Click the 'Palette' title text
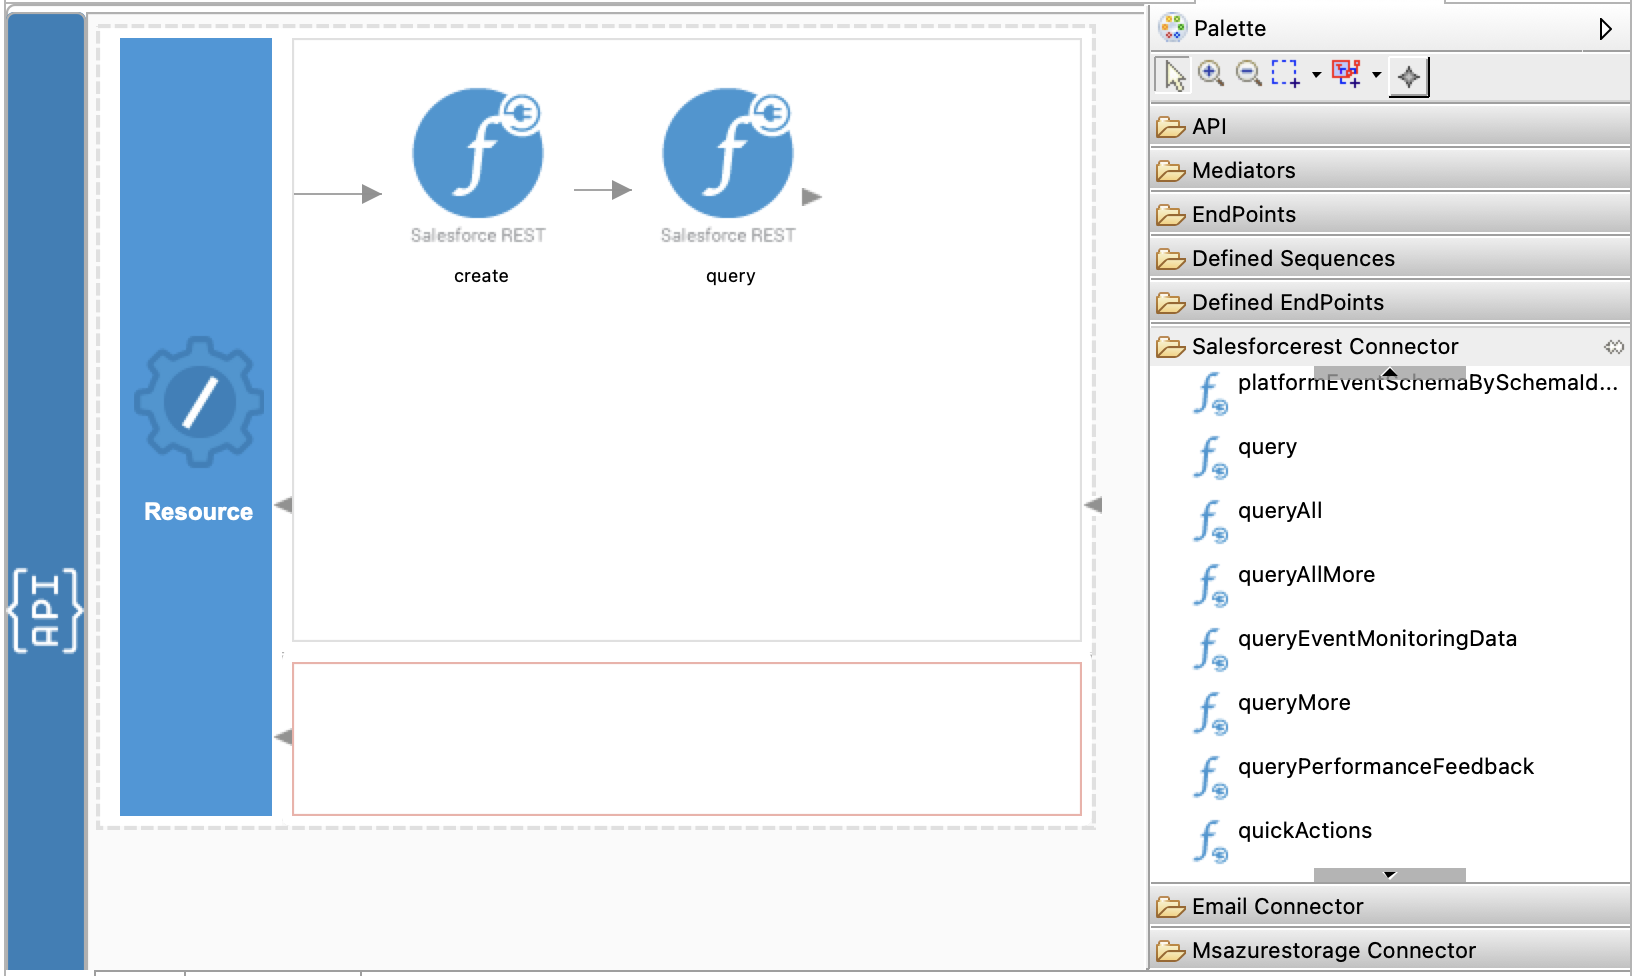1638x976 pixels. pyautogui.click(x=1230, y=28)
